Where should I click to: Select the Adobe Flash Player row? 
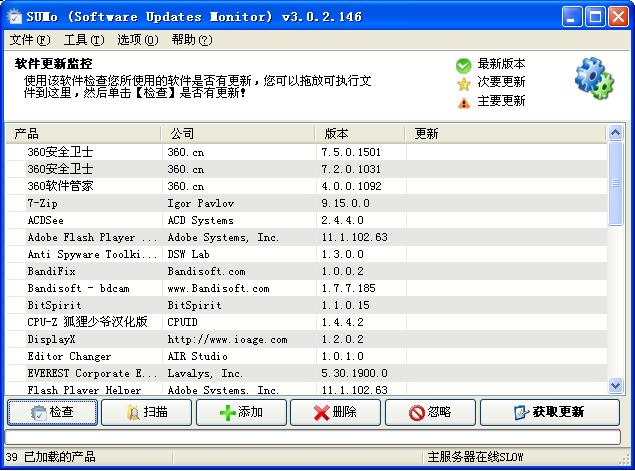(x=307, y=237)
